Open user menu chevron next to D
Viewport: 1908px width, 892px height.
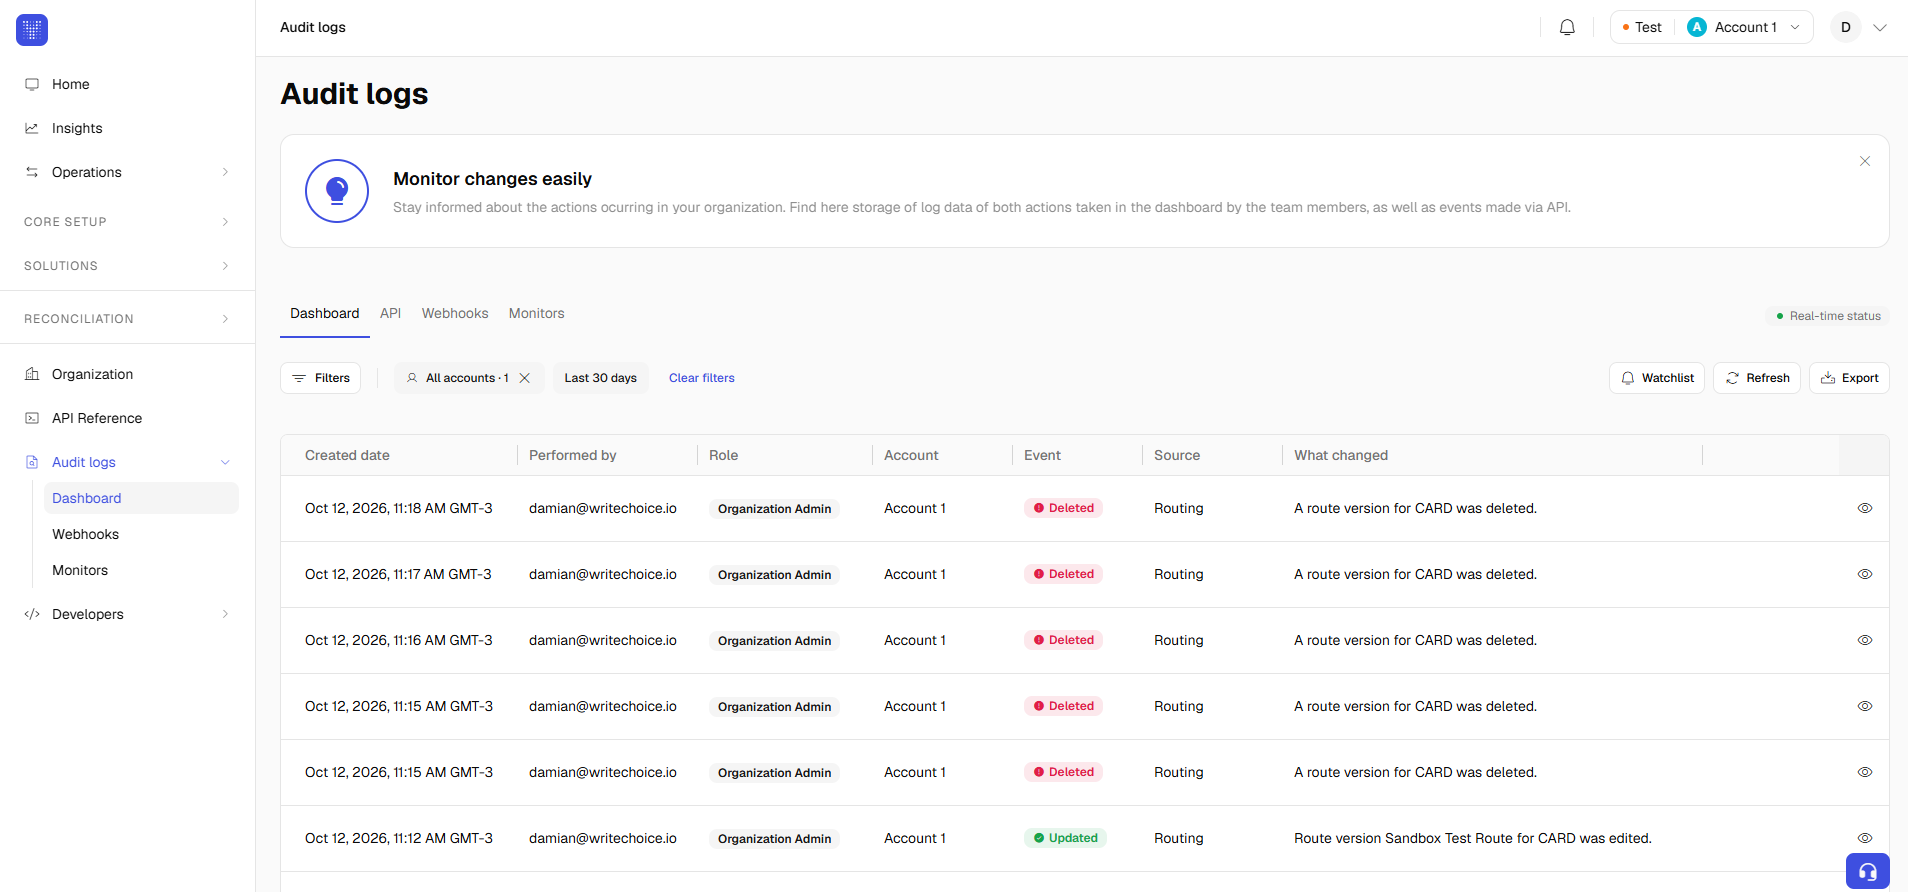click(x=1880, y=27)
